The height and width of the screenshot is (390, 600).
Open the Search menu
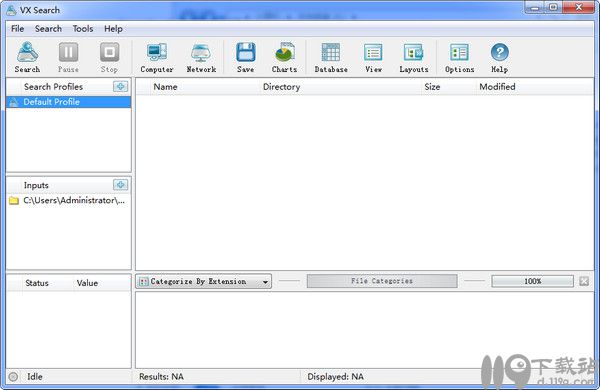[x=48, y=29]
